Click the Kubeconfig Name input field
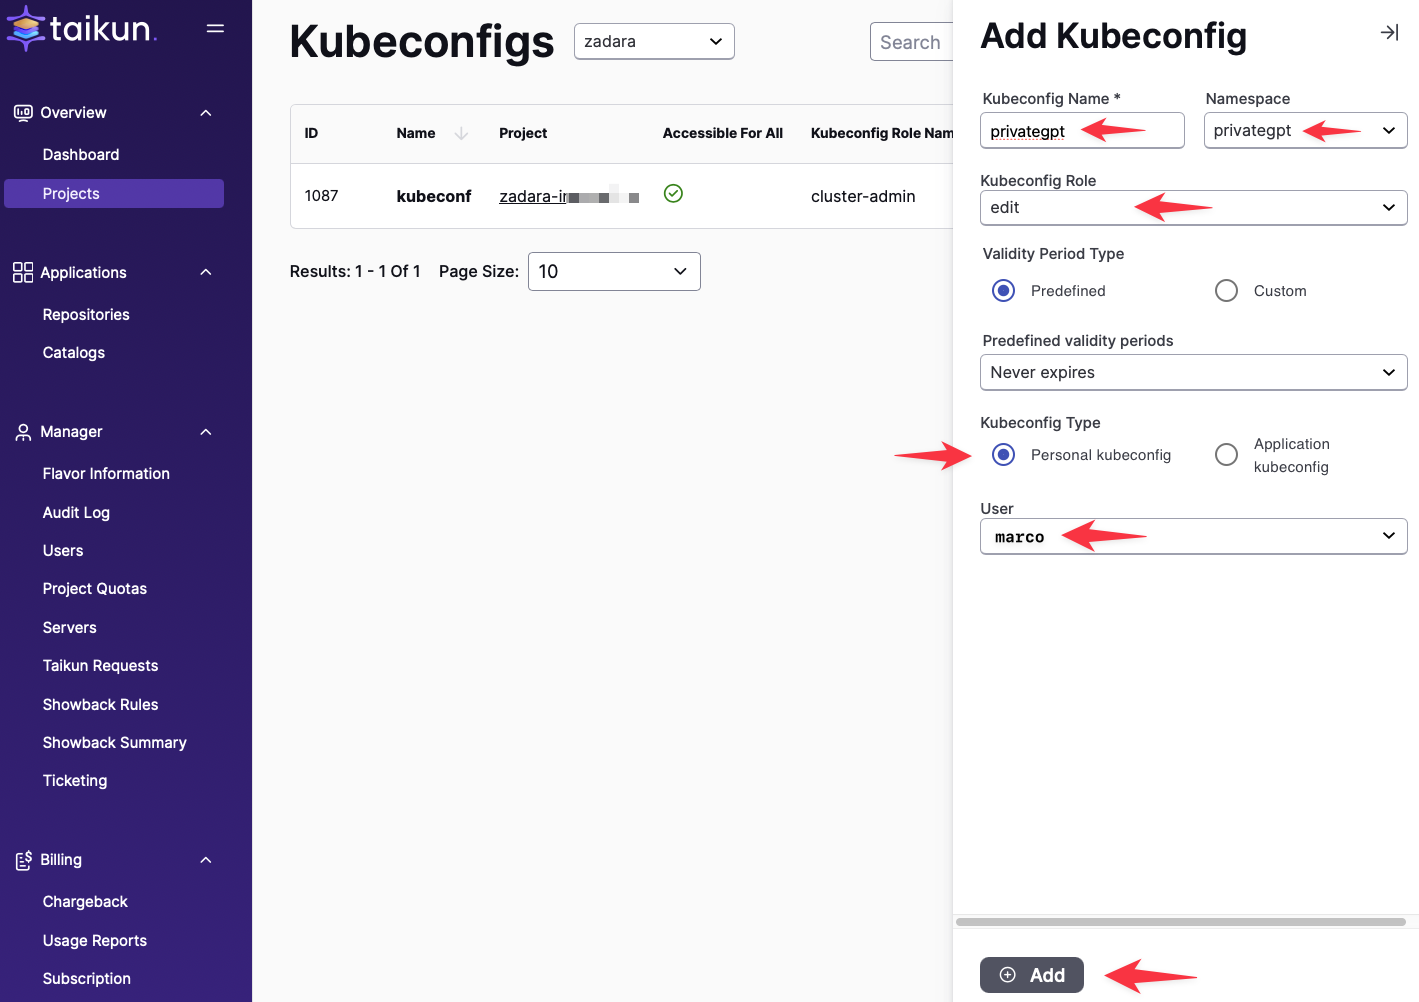Viewport: 1419px width, 1002px height. [x=1082, y=131]
